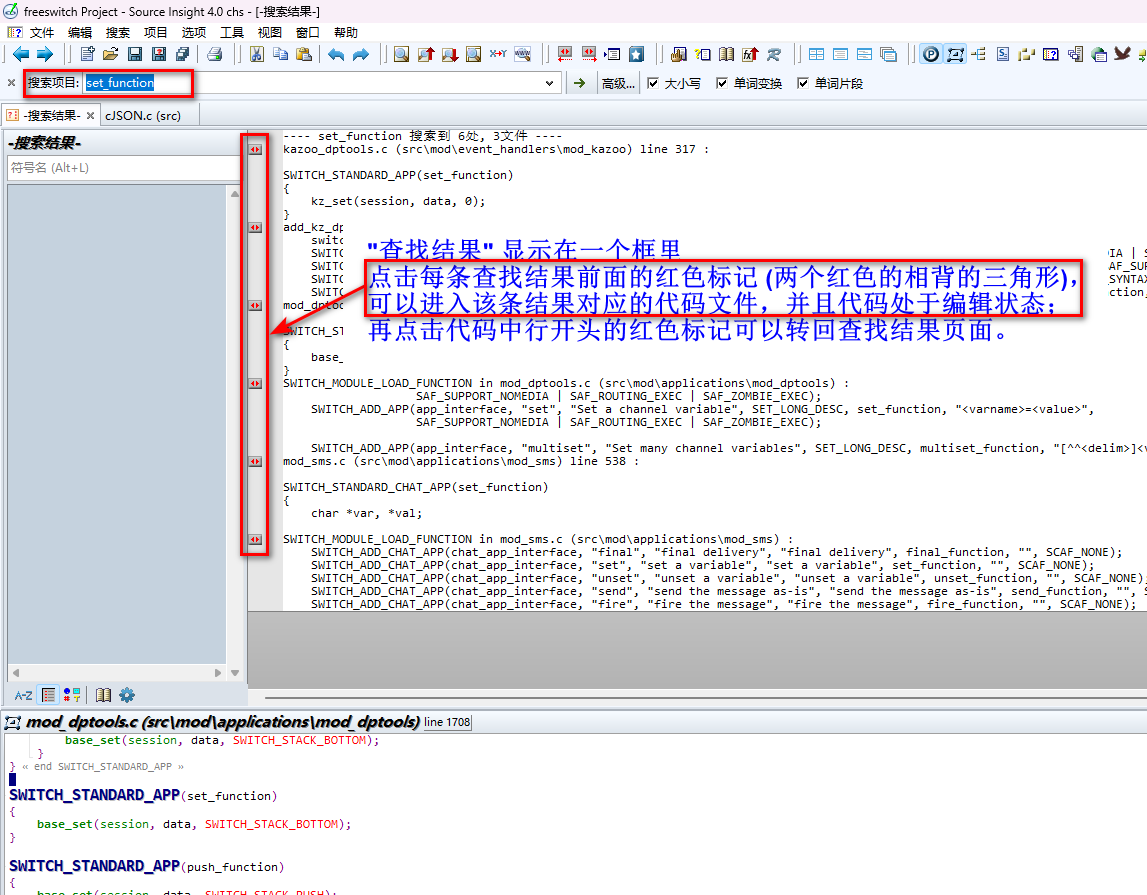Click the Undo arrow icon

334,54
